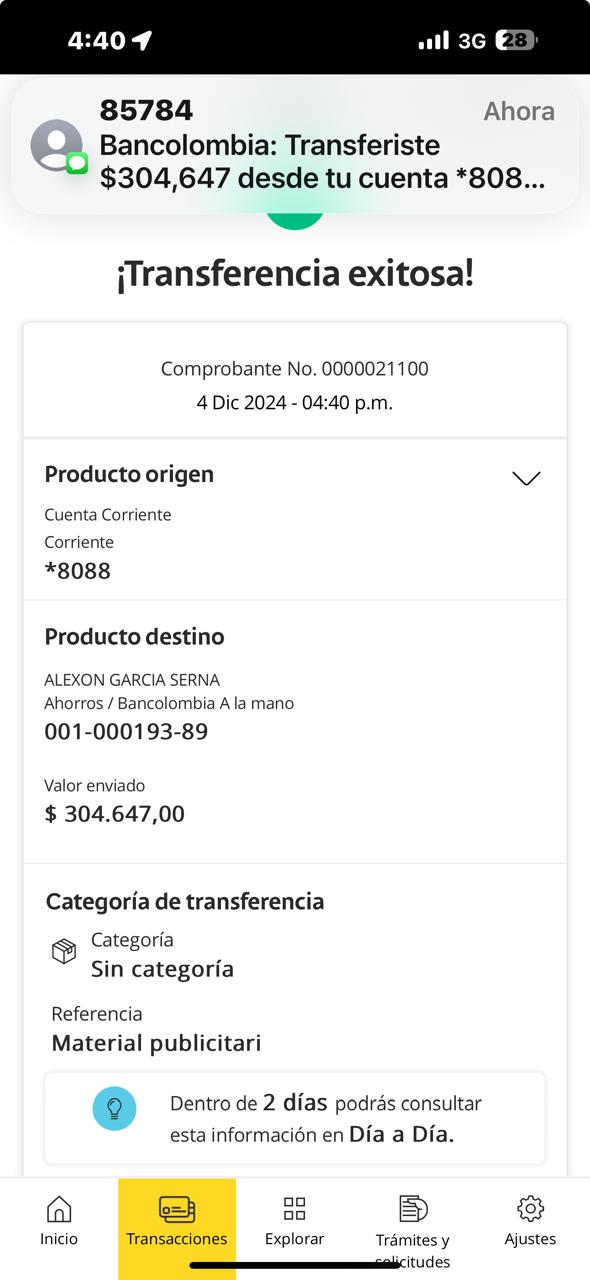The height and width of the screenshot is (1280, 590).
Task: Tap the Comprobante No. 0000021100 text
Action: 295,369
